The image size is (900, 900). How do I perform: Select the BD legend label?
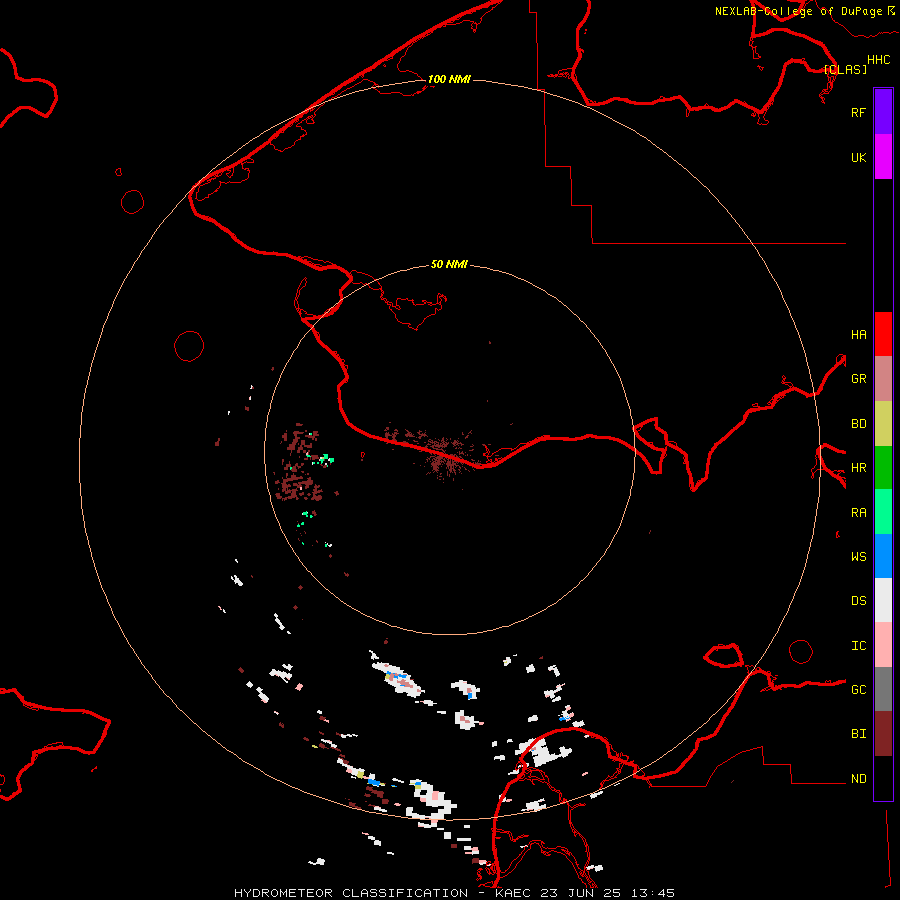(x=858, y=424)
